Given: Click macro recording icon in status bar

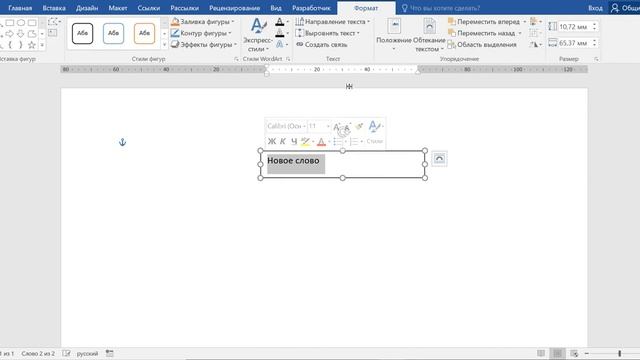Looking at the screenshot, I should tap(109, 353).
